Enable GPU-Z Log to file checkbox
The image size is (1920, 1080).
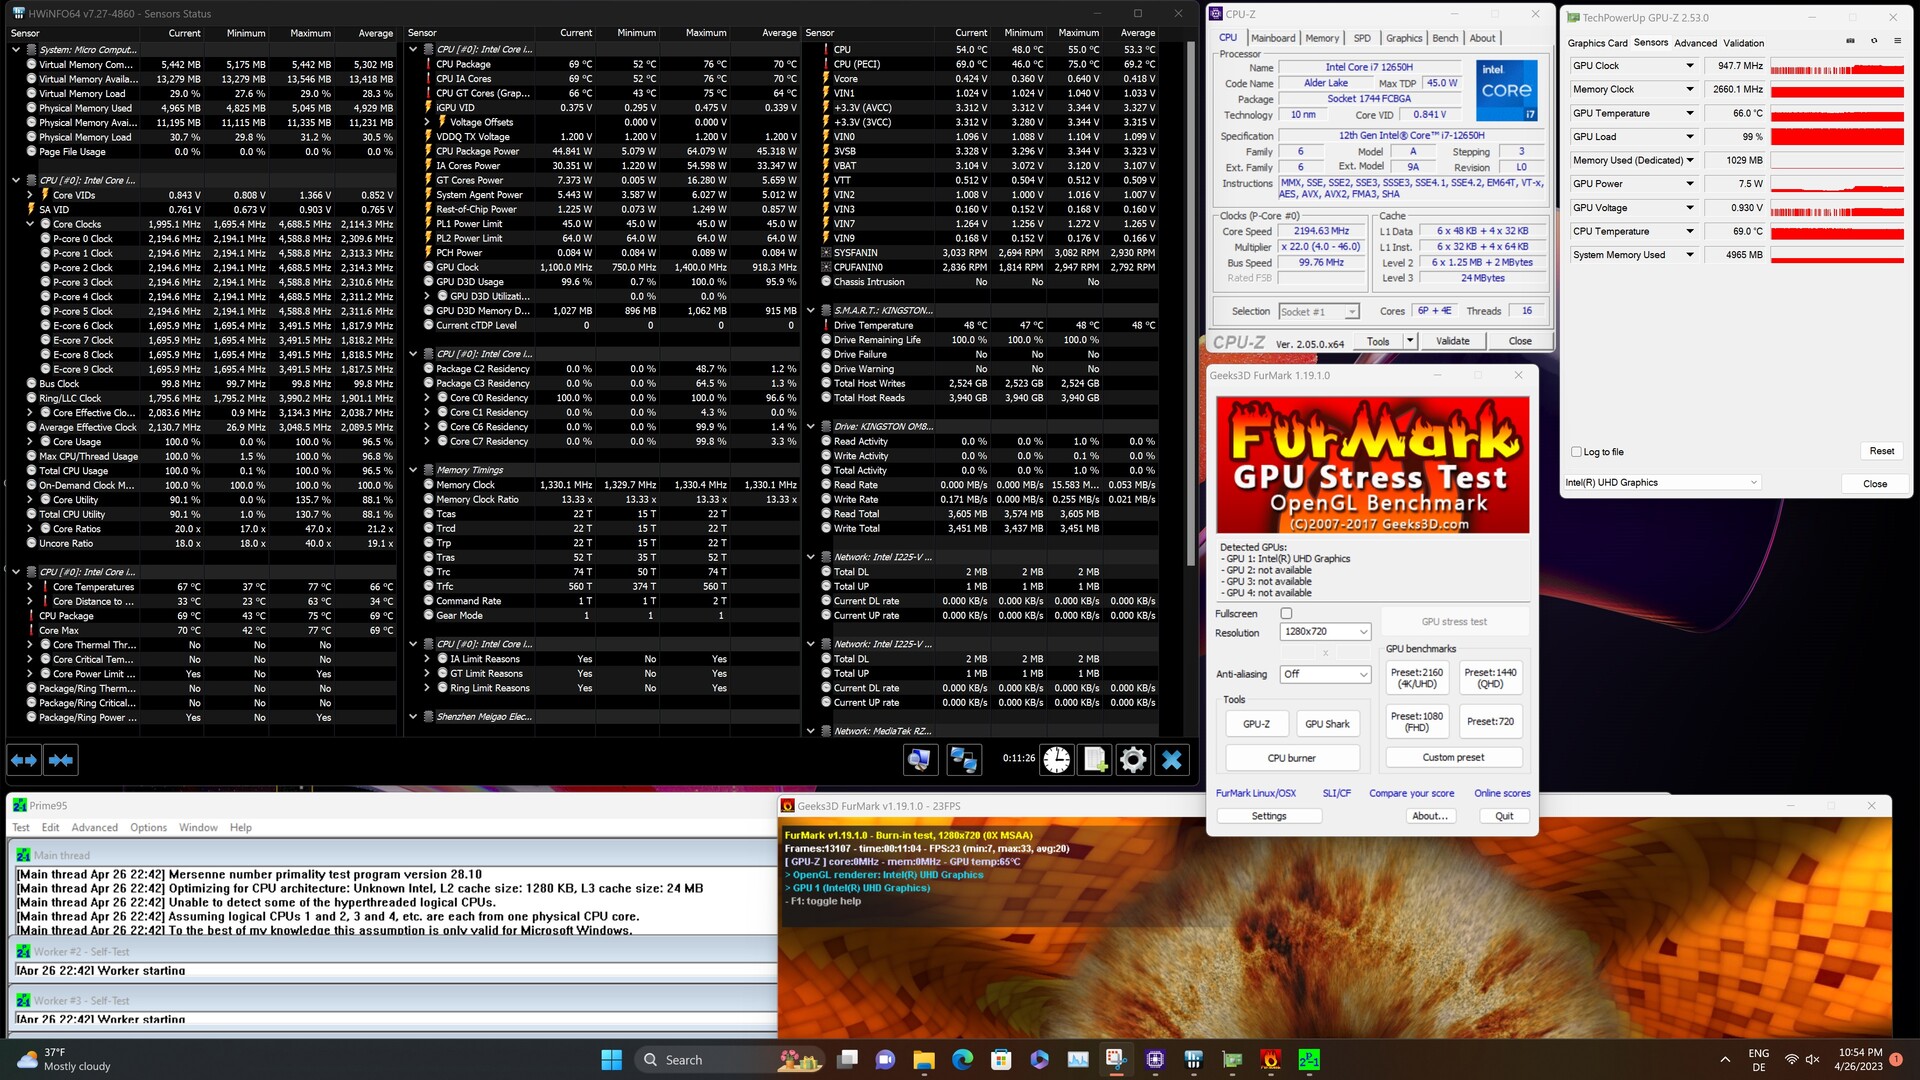pos(1577,452)
